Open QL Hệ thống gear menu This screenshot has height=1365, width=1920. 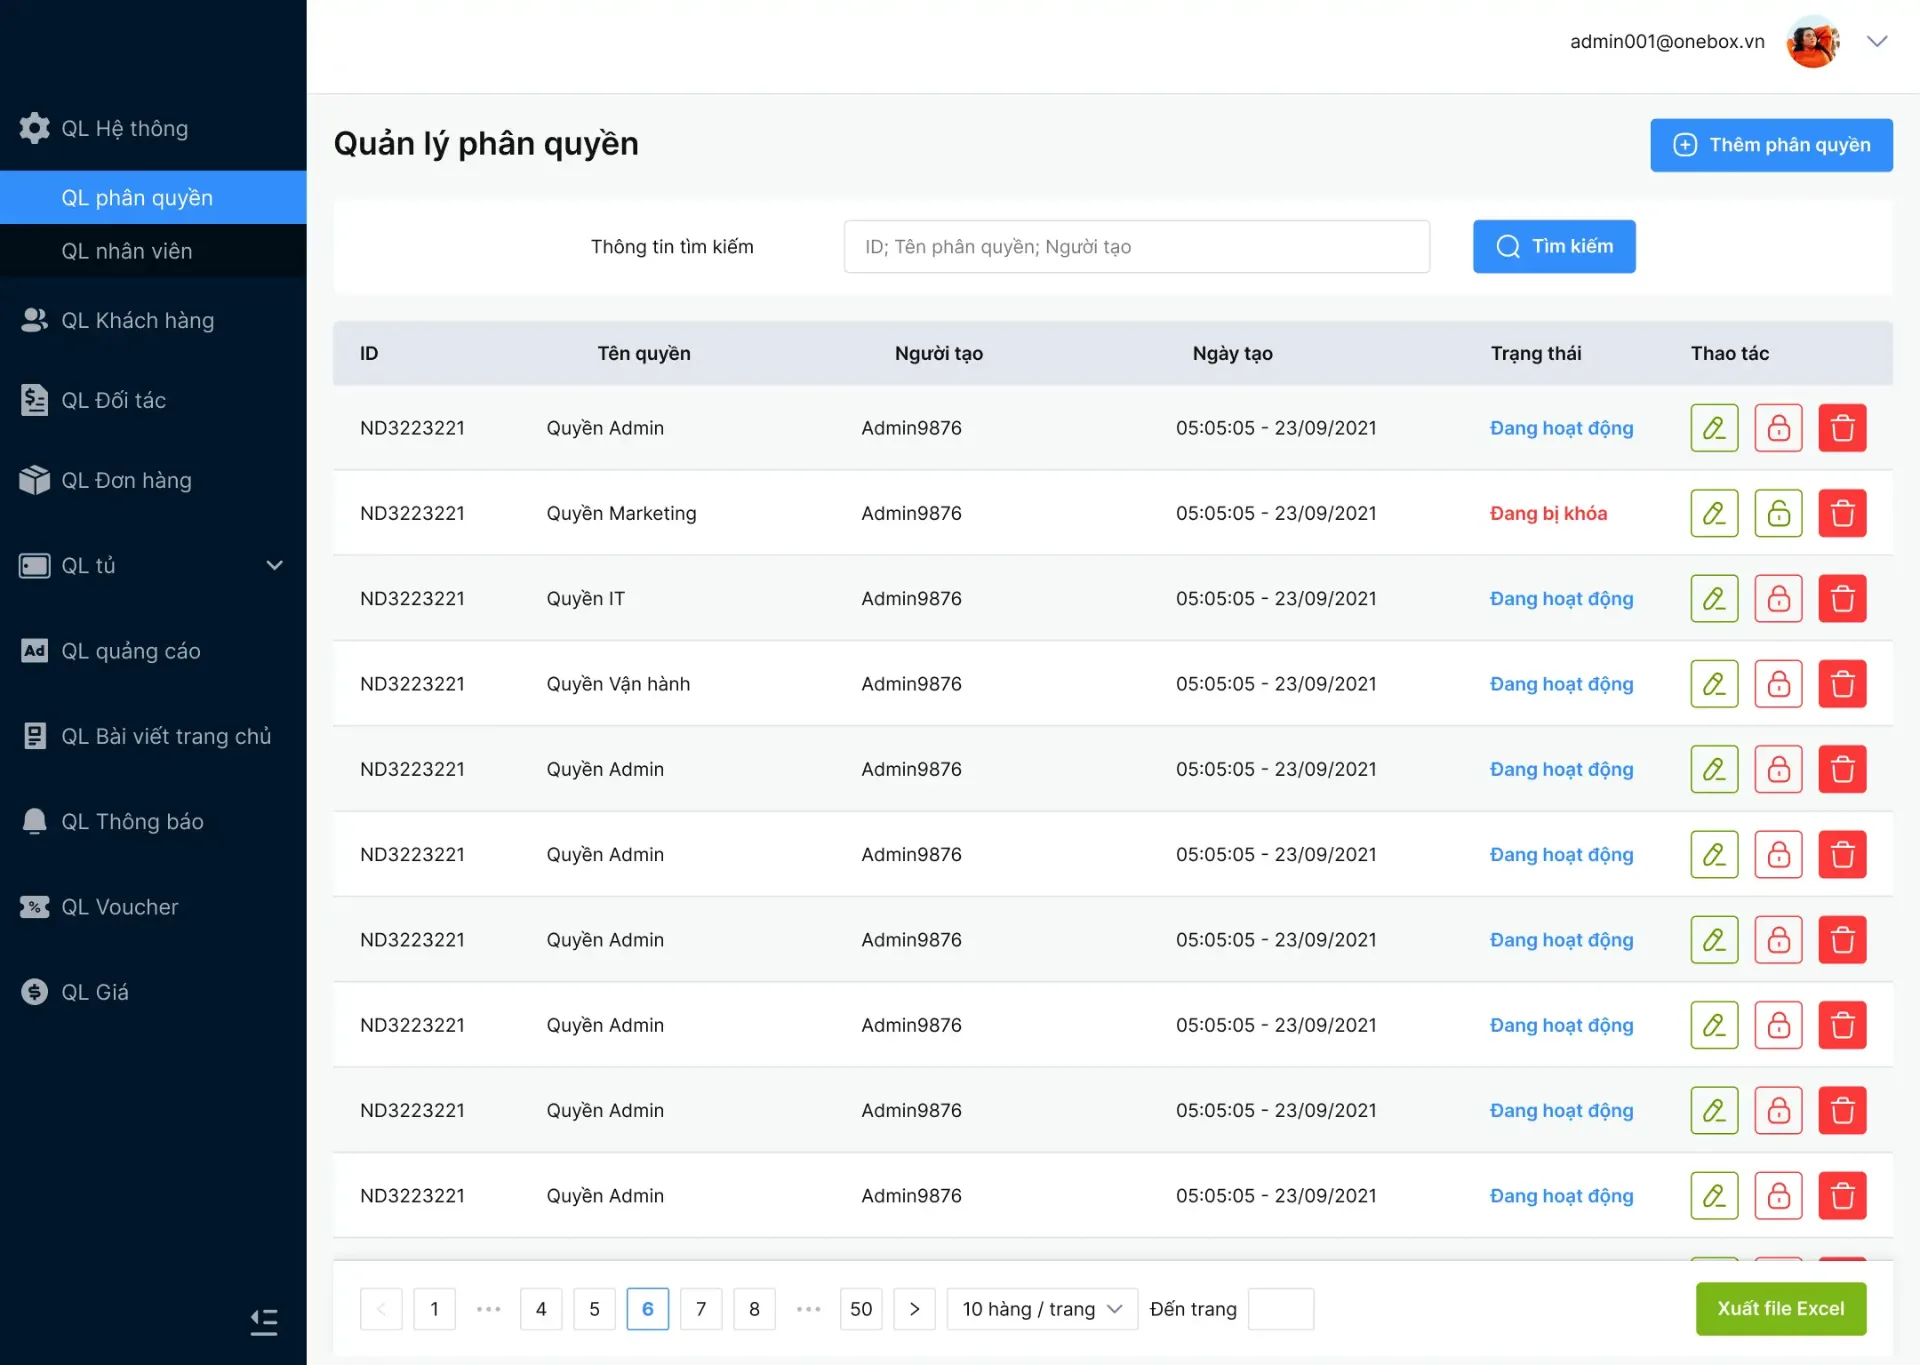(x=124, y=128)
